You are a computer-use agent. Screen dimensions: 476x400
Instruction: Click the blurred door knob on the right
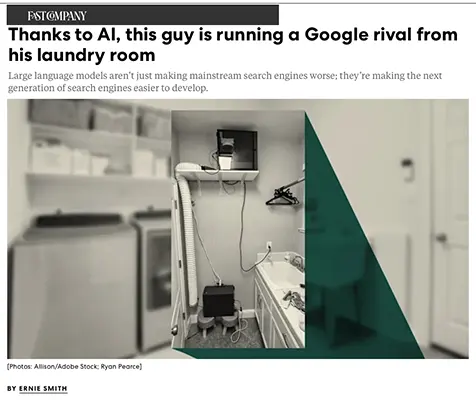[441, 238]
